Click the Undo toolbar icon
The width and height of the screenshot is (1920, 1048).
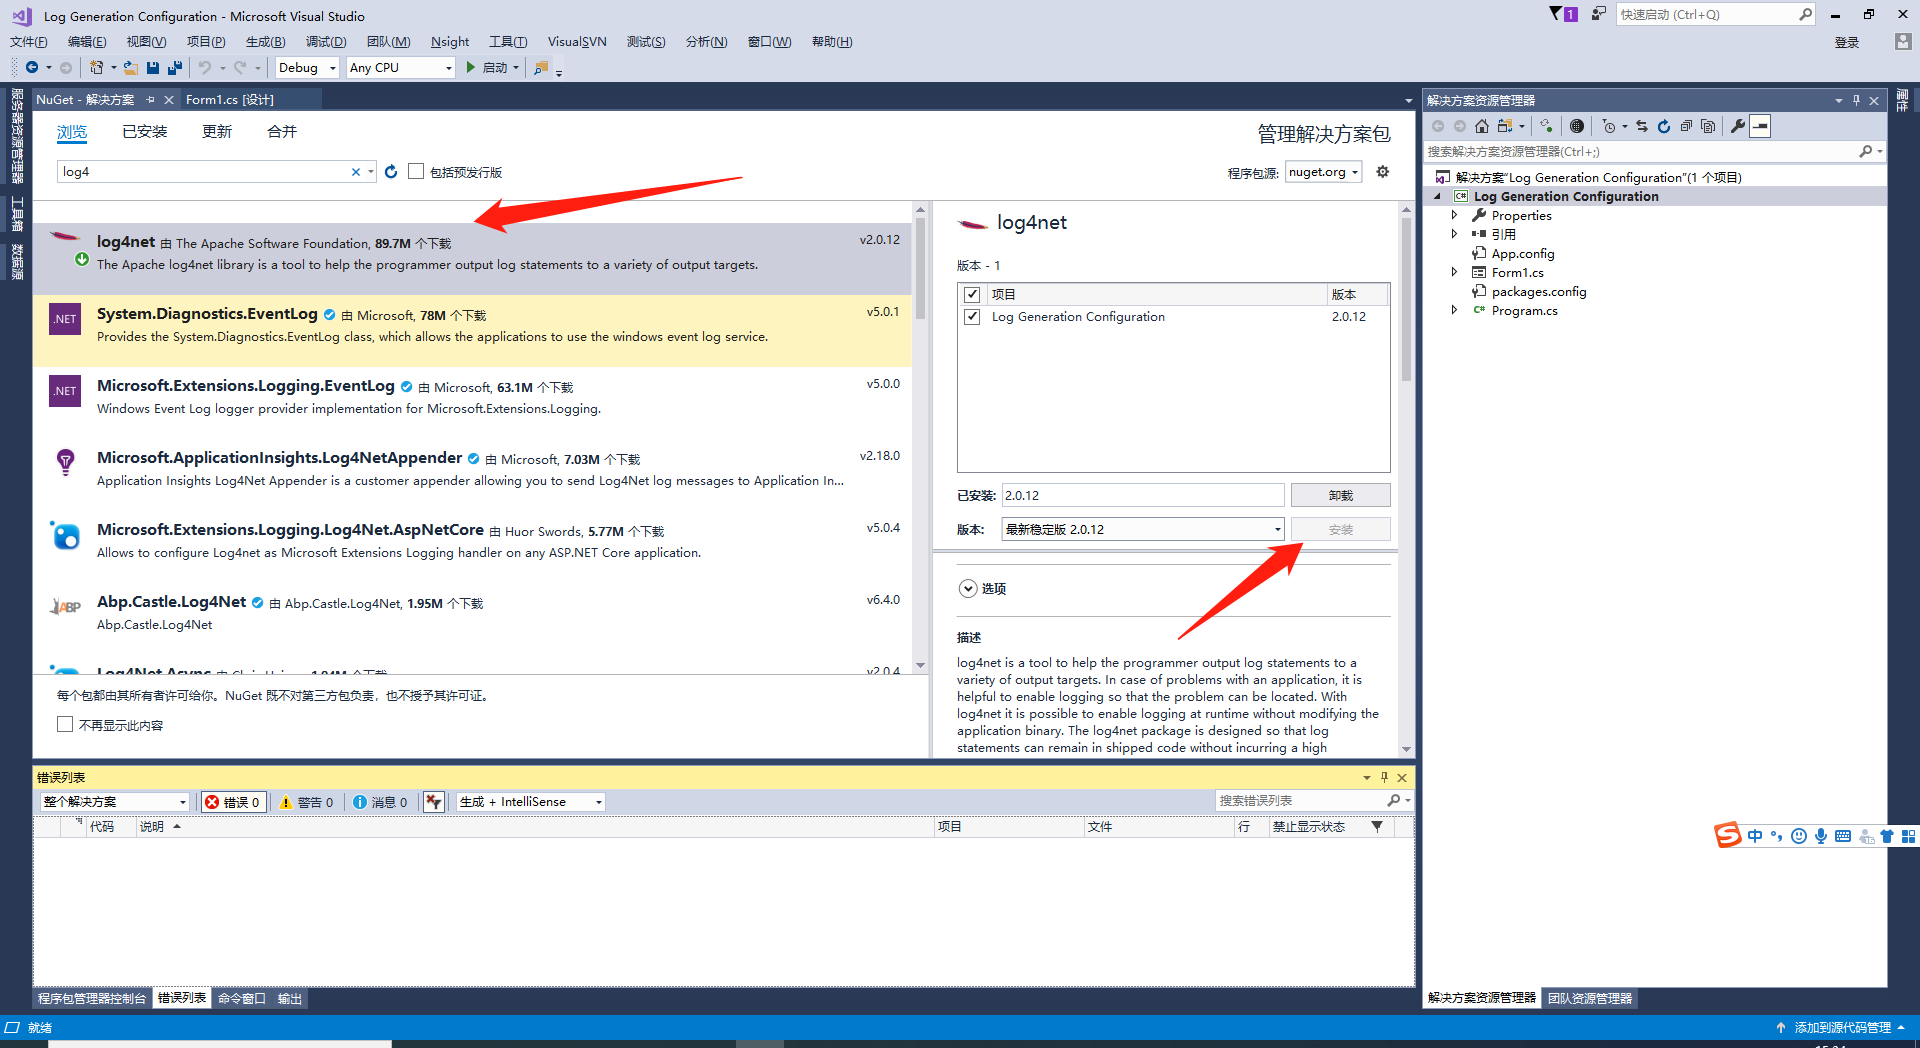point(205,67)
